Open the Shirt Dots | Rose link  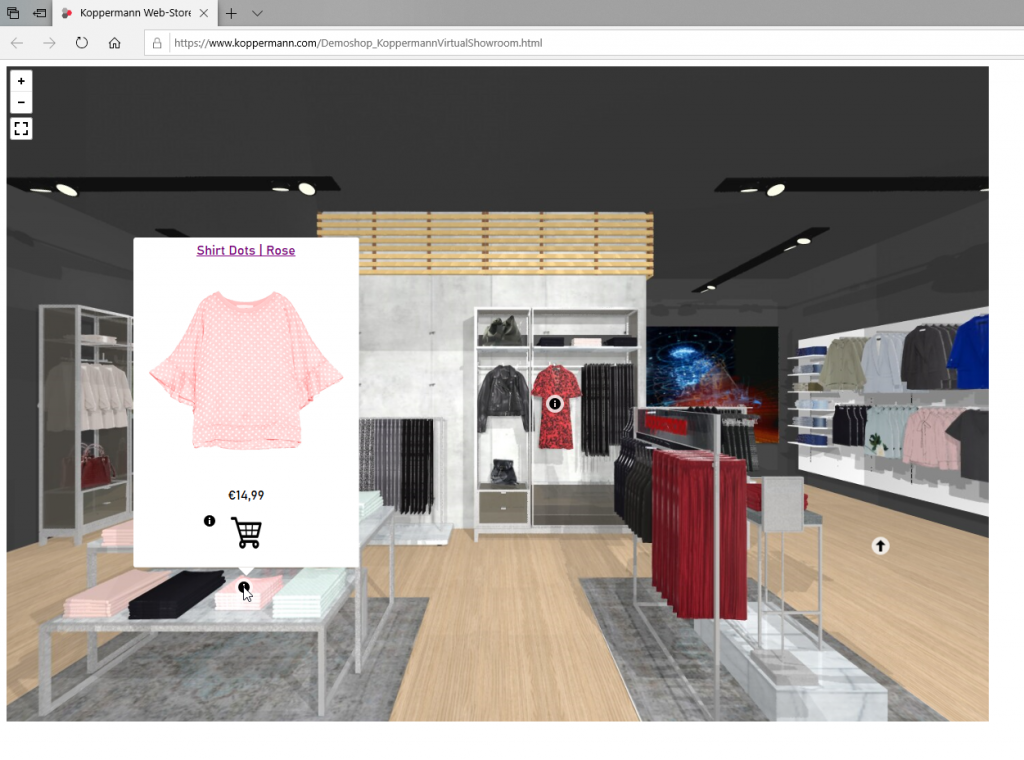[246, 250]
